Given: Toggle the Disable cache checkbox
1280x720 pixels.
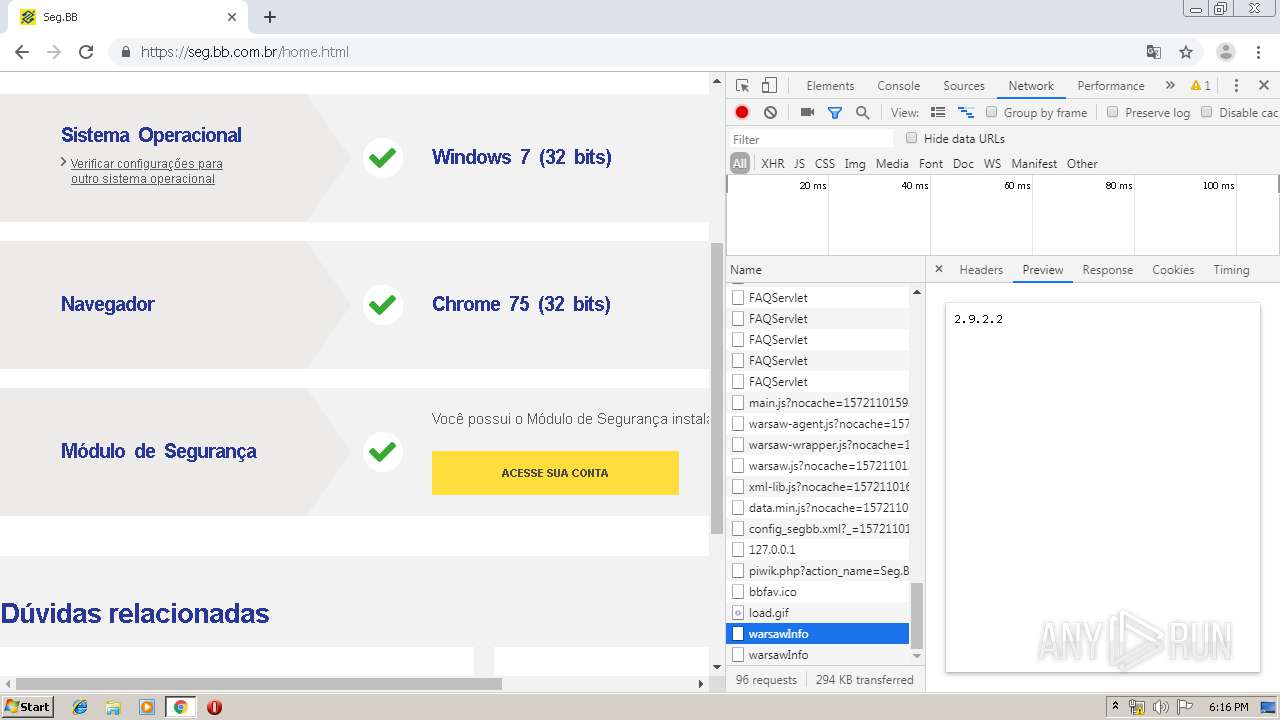Looking at the screenshot, I should (1206, 112).
